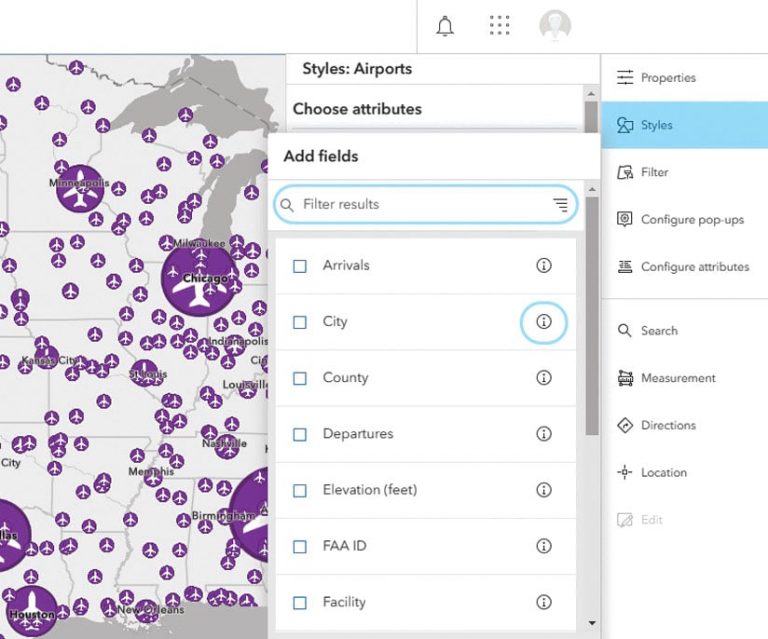Select the Styles menu item
Viewport: 768px width, 639px height.
[684, 125]
